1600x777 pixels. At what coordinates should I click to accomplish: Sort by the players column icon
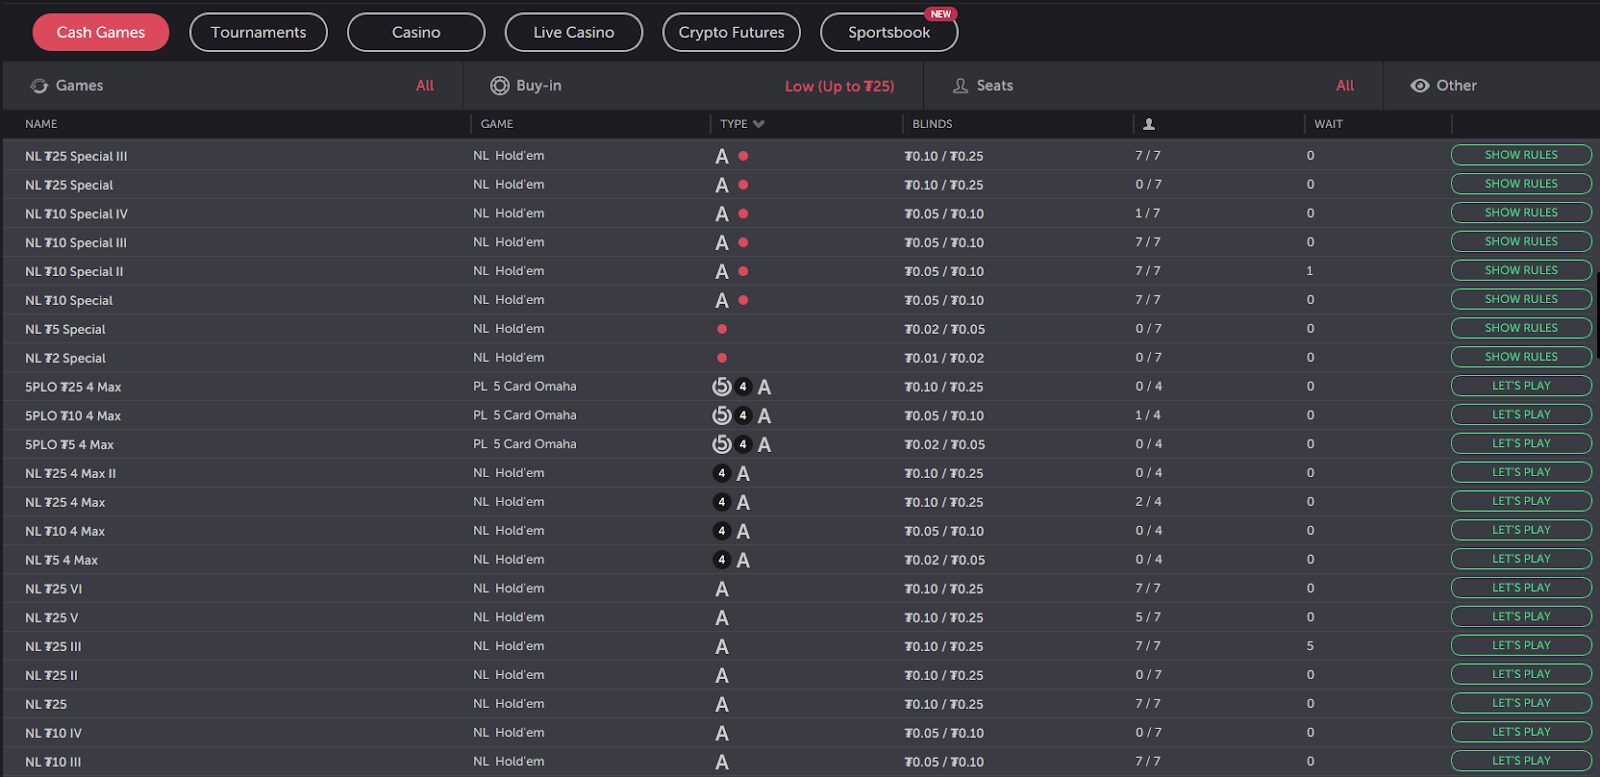pyautogui.click(x=1149, y=124)
